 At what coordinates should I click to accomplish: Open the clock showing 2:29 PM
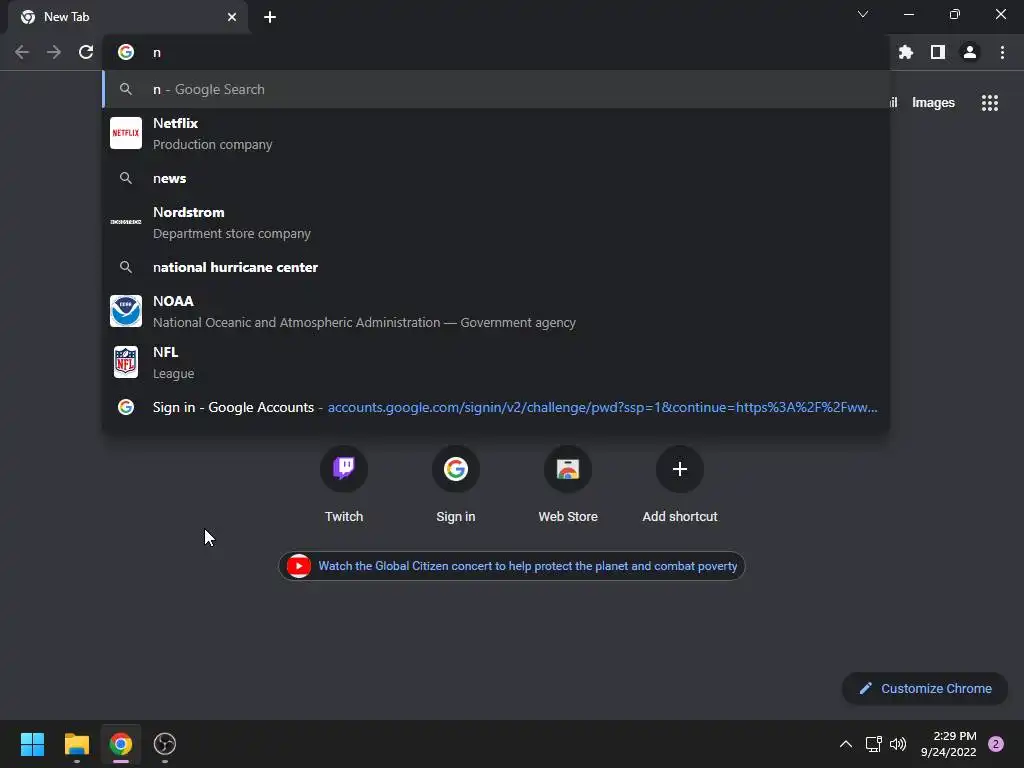[x=949, y=744]
